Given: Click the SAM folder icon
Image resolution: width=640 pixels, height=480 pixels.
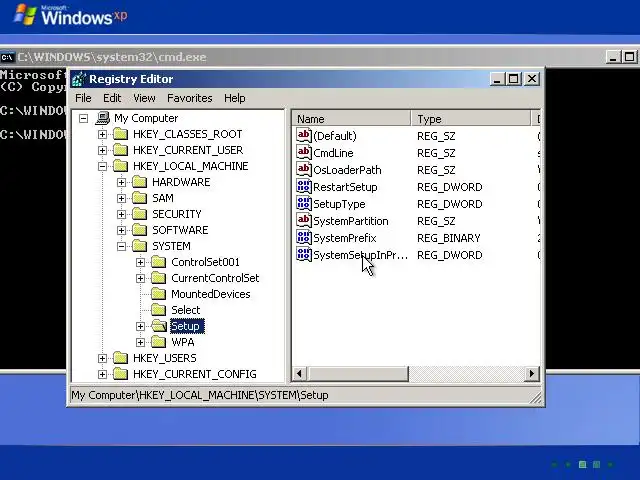Looking at the screenshot, I should click(x=140, y=198).
